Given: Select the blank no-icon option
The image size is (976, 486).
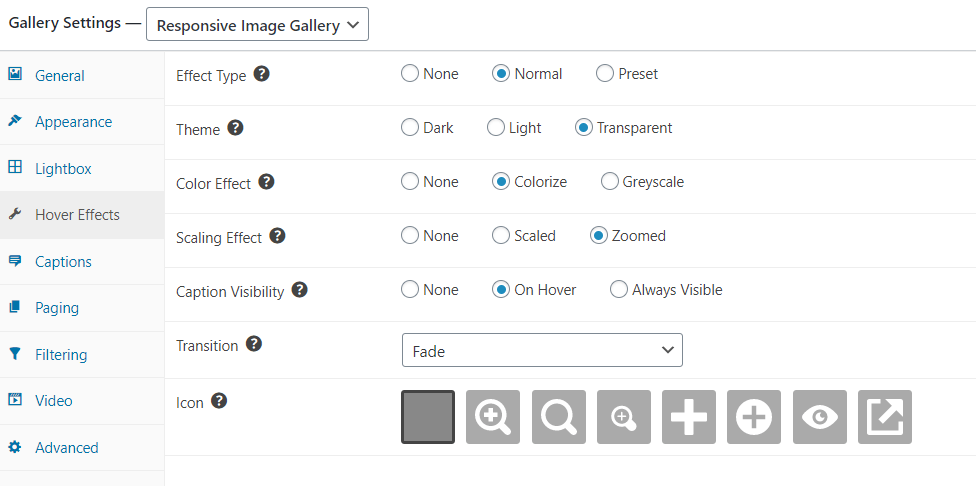Looking at the screenshot, I should click(428, 417).
